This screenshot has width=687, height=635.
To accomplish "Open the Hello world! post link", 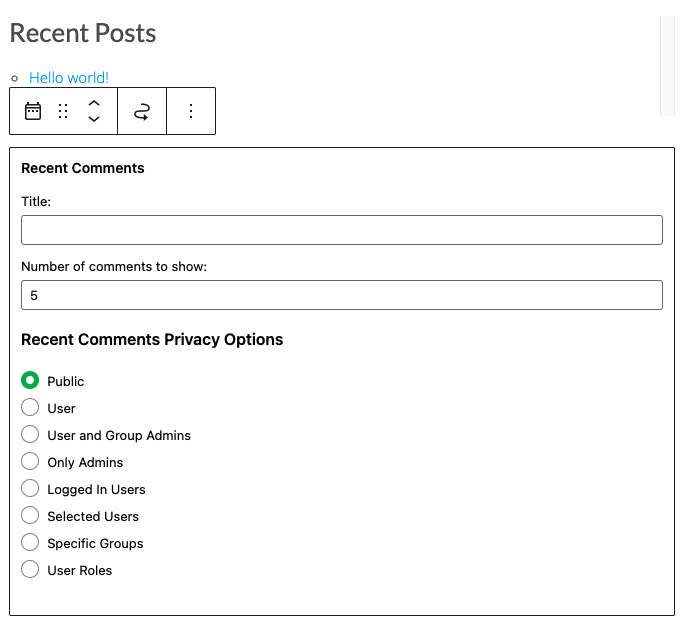I will (69, 77).
